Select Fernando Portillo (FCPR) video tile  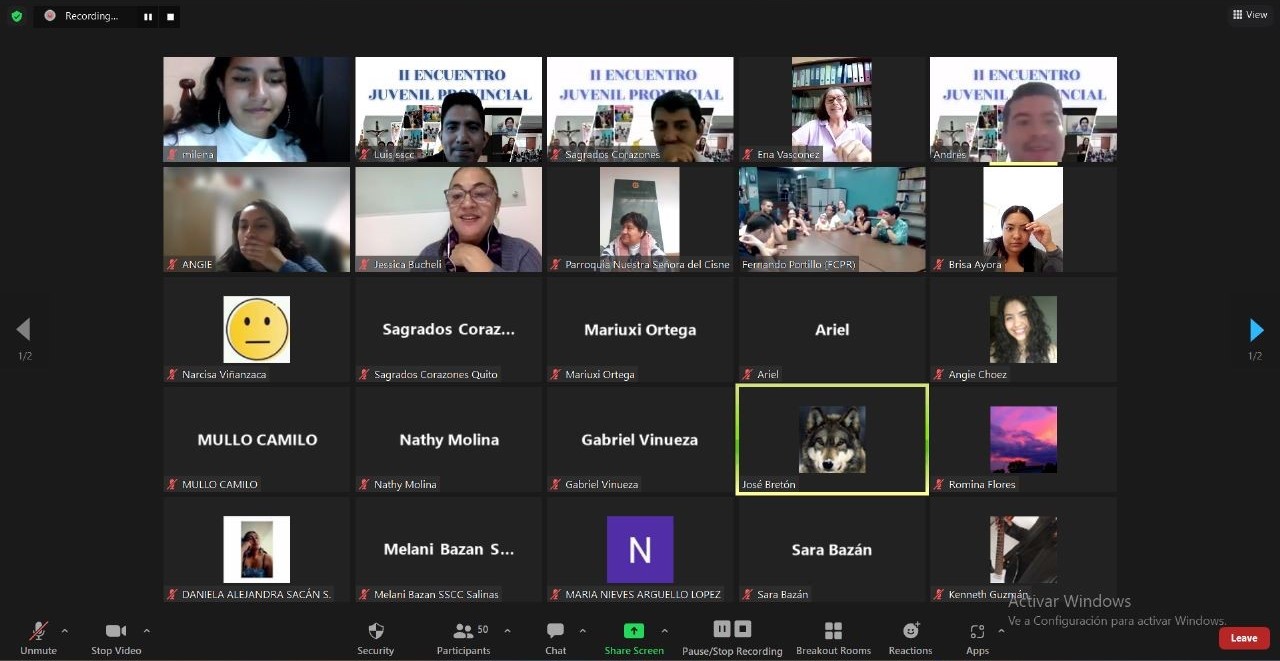pos(832,219)
